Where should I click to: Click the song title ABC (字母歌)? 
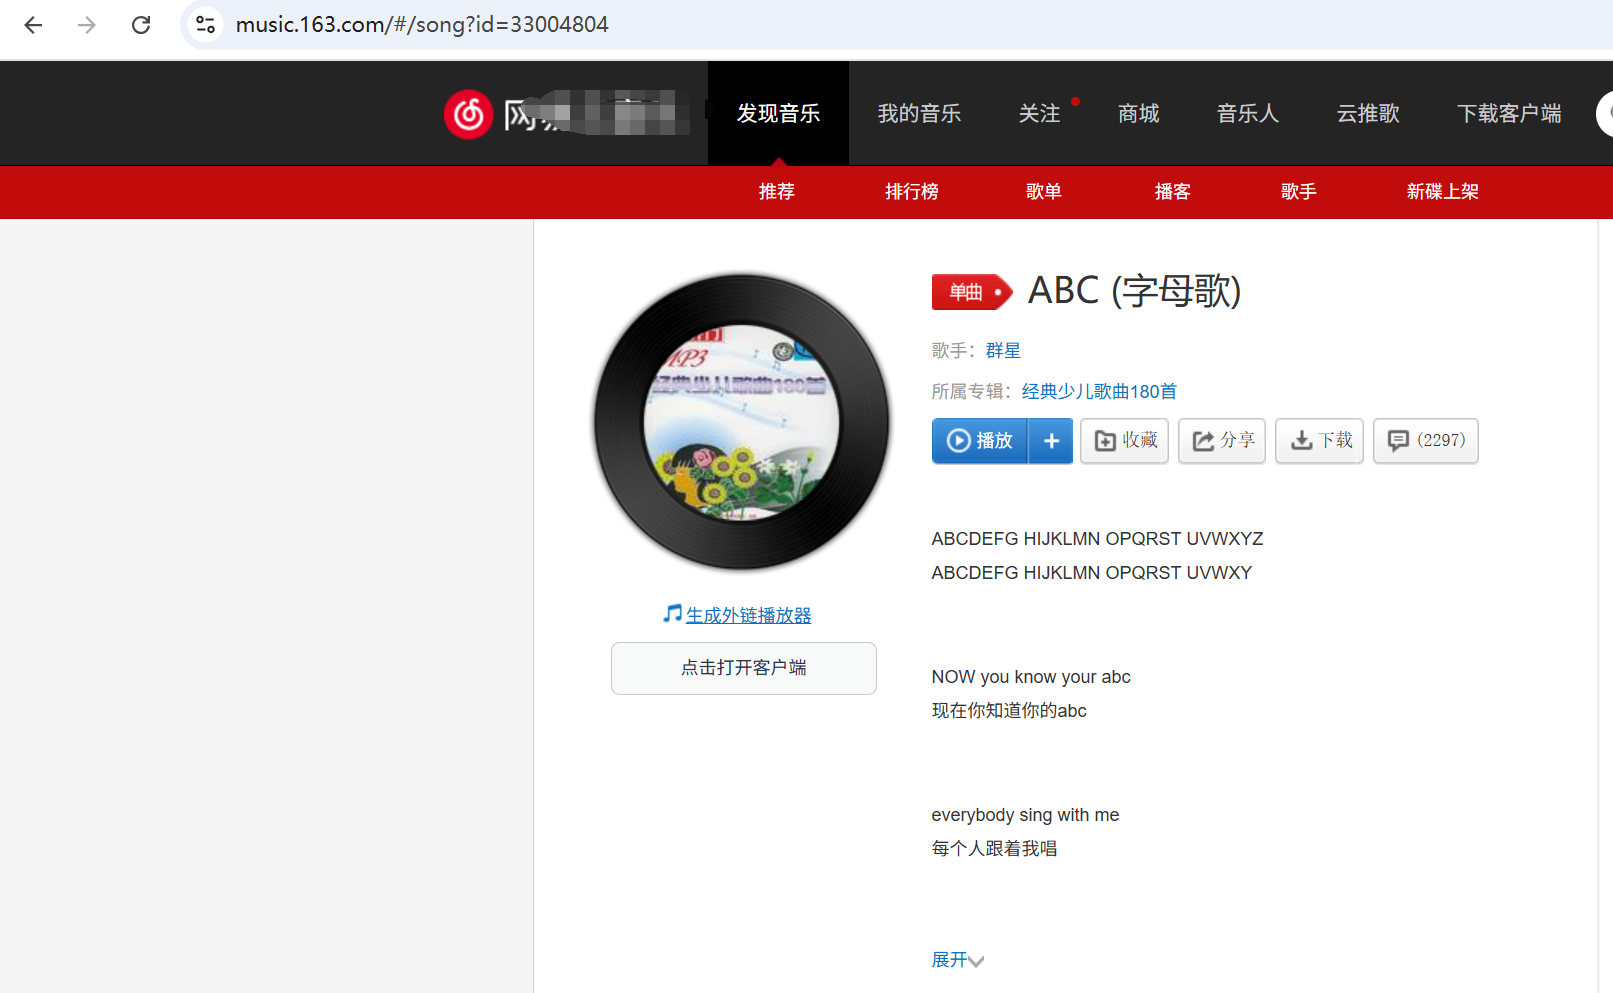point(1134,291)
